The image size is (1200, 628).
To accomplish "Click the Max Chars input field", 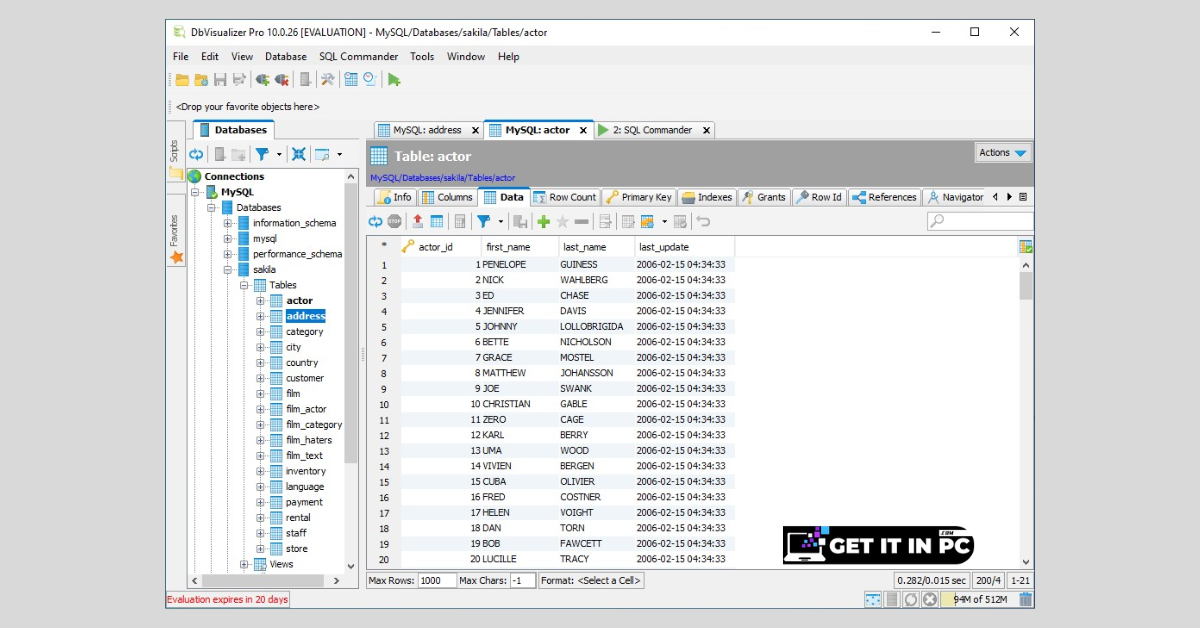I will (x=523, y=580).
